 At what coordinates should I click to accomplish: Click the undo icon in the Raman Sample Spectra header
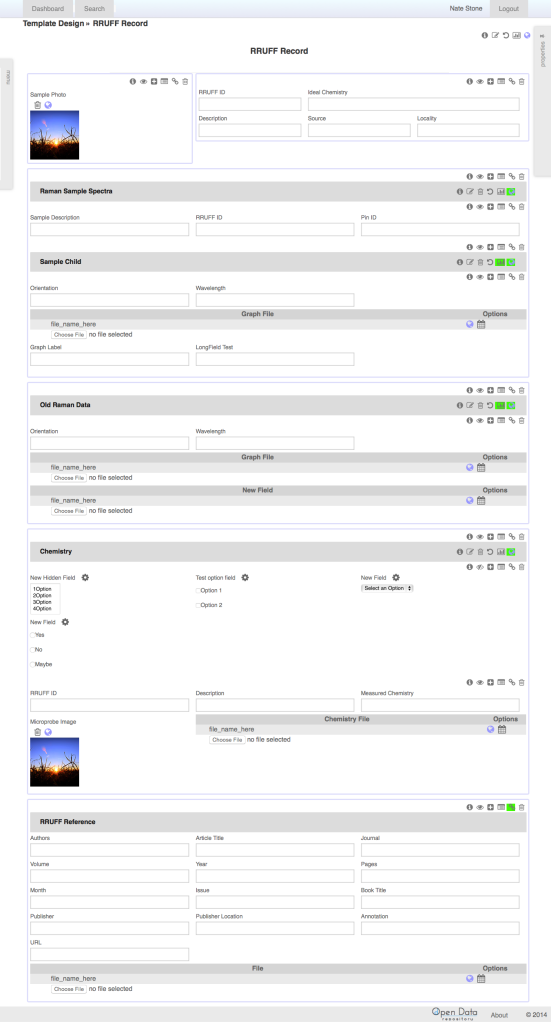tap(490, 192)
